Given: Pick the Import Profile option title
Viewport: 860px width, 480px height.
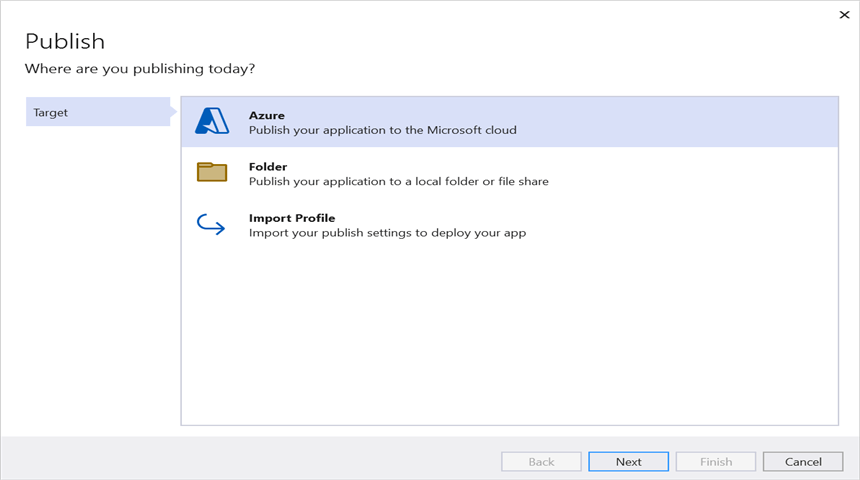Looking at the screenshot, I should [292, 218].
